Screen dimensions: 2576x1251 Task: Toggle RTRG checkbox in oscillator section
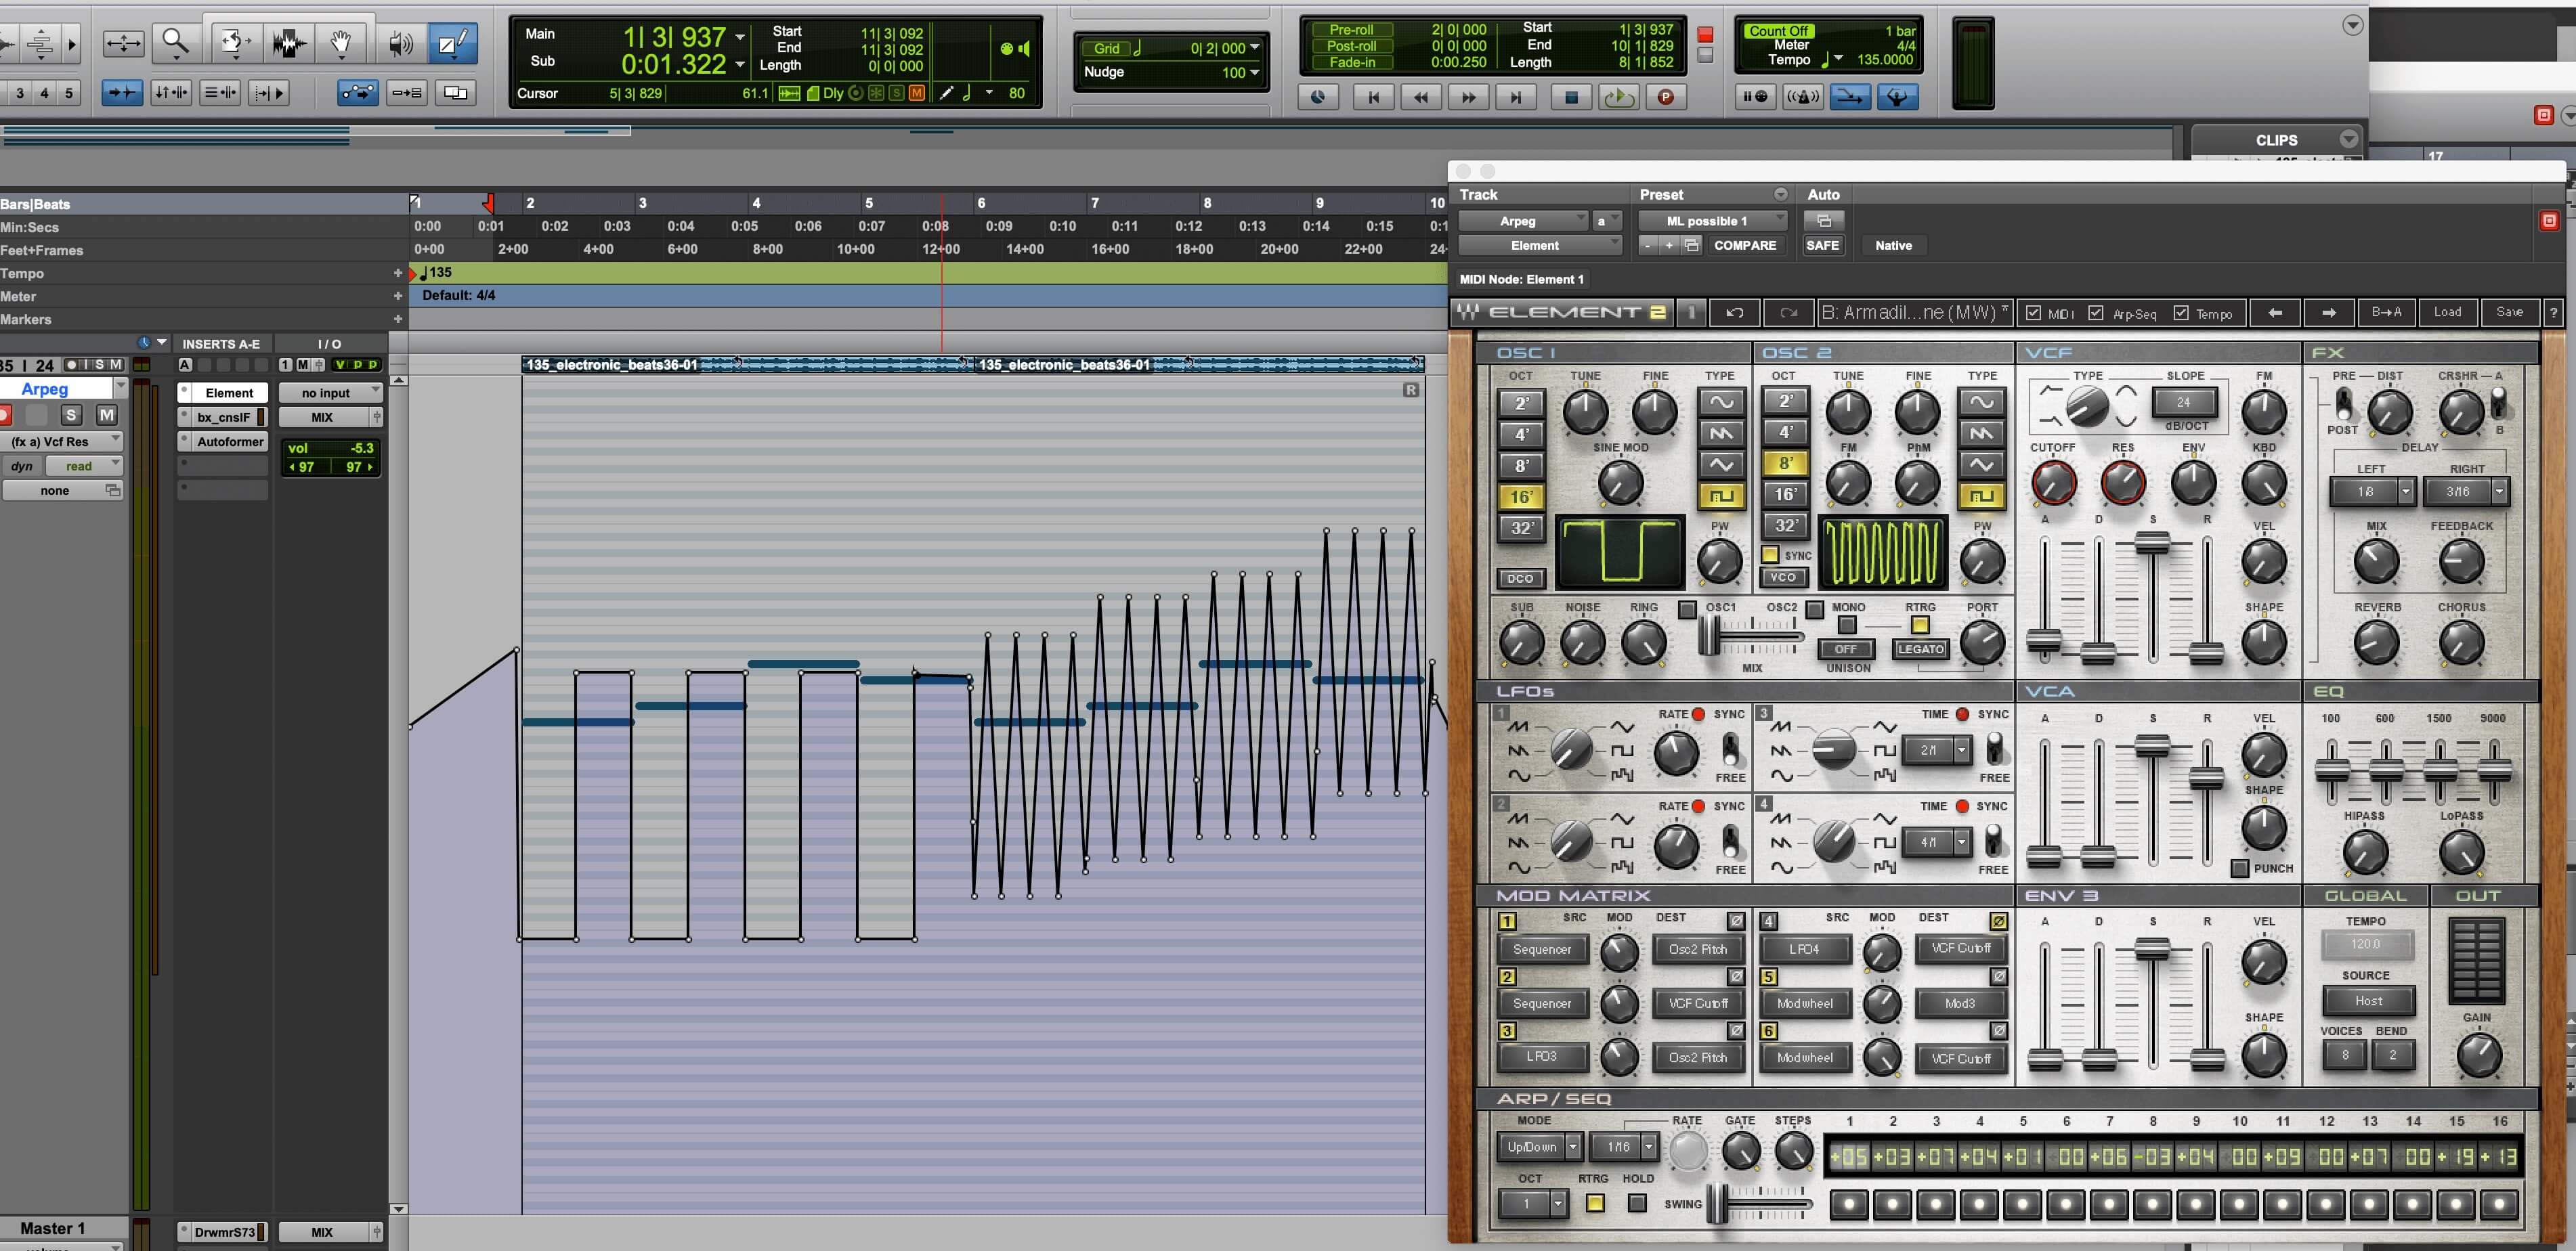(x=1920, y=625)
